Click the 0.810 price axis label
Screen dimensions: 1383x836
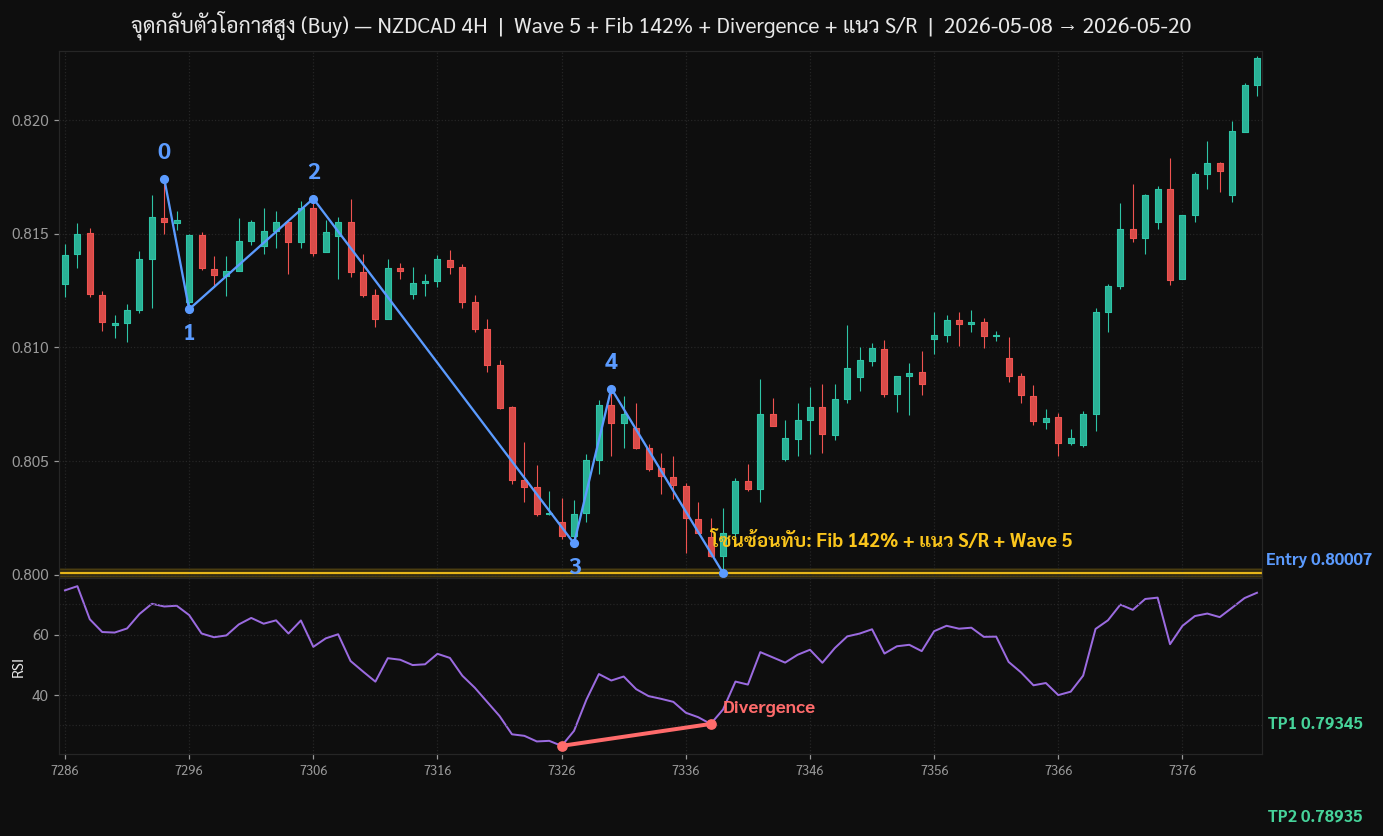30,348
